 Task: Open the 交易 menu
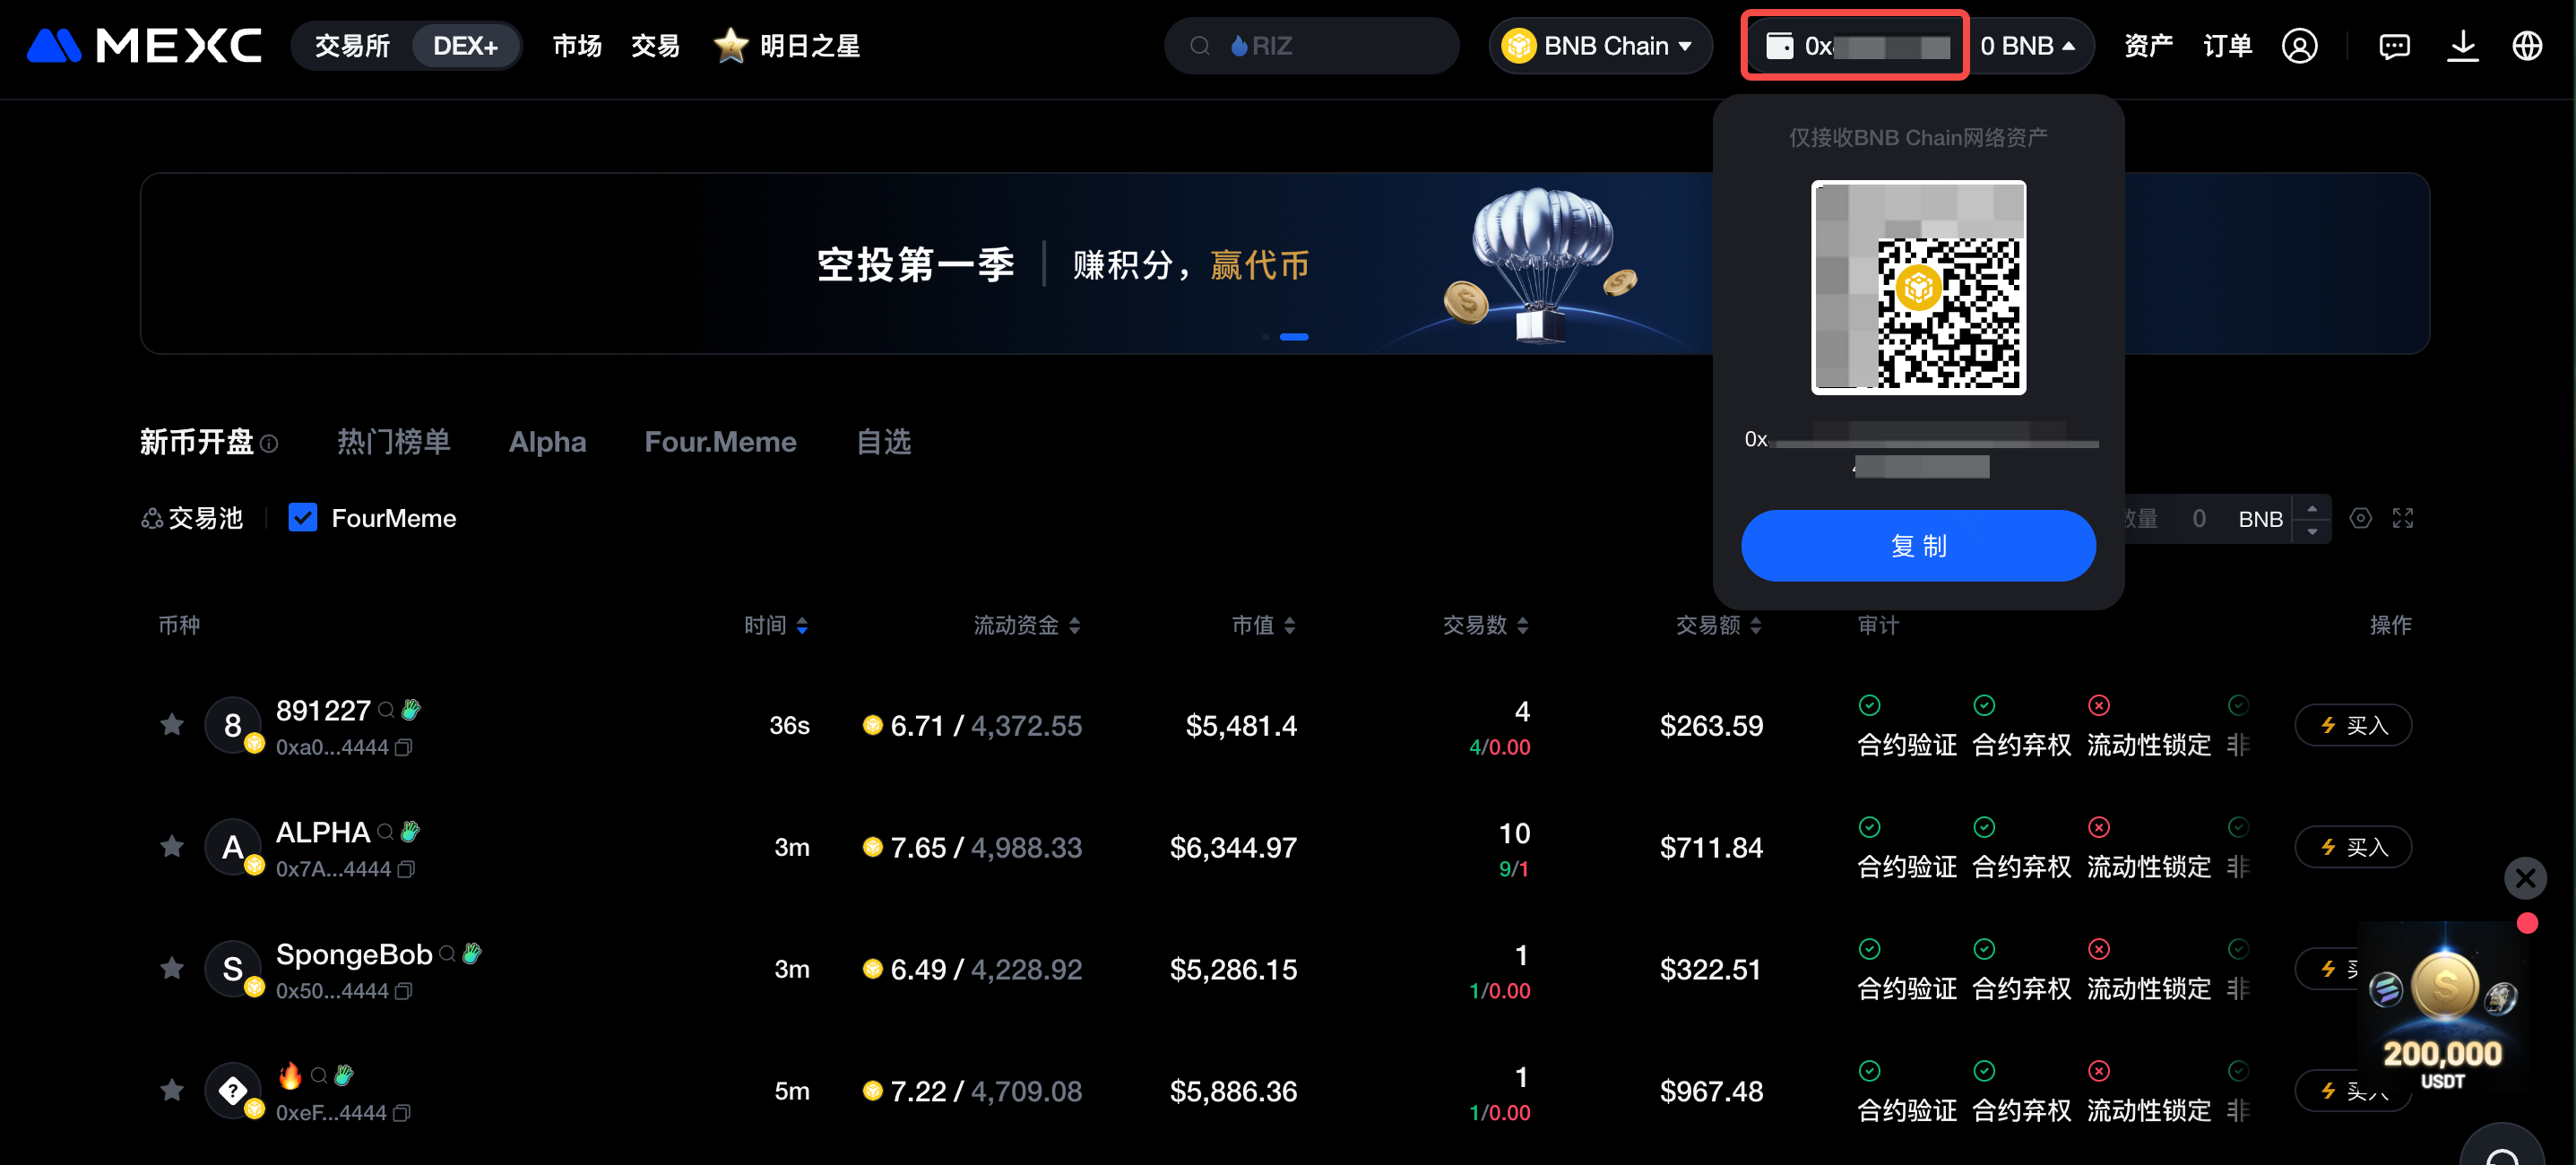(655, 46)
